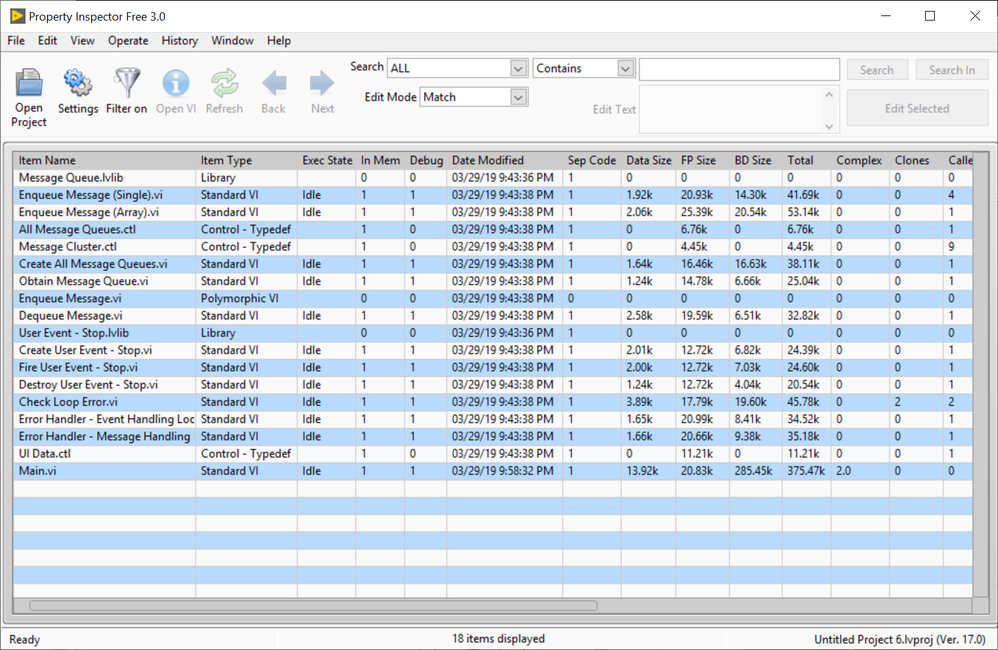Select the Create User Event - Stop.vi row
Image resolution: width=998 pixels, height=650 pixels.
(493, 350)
